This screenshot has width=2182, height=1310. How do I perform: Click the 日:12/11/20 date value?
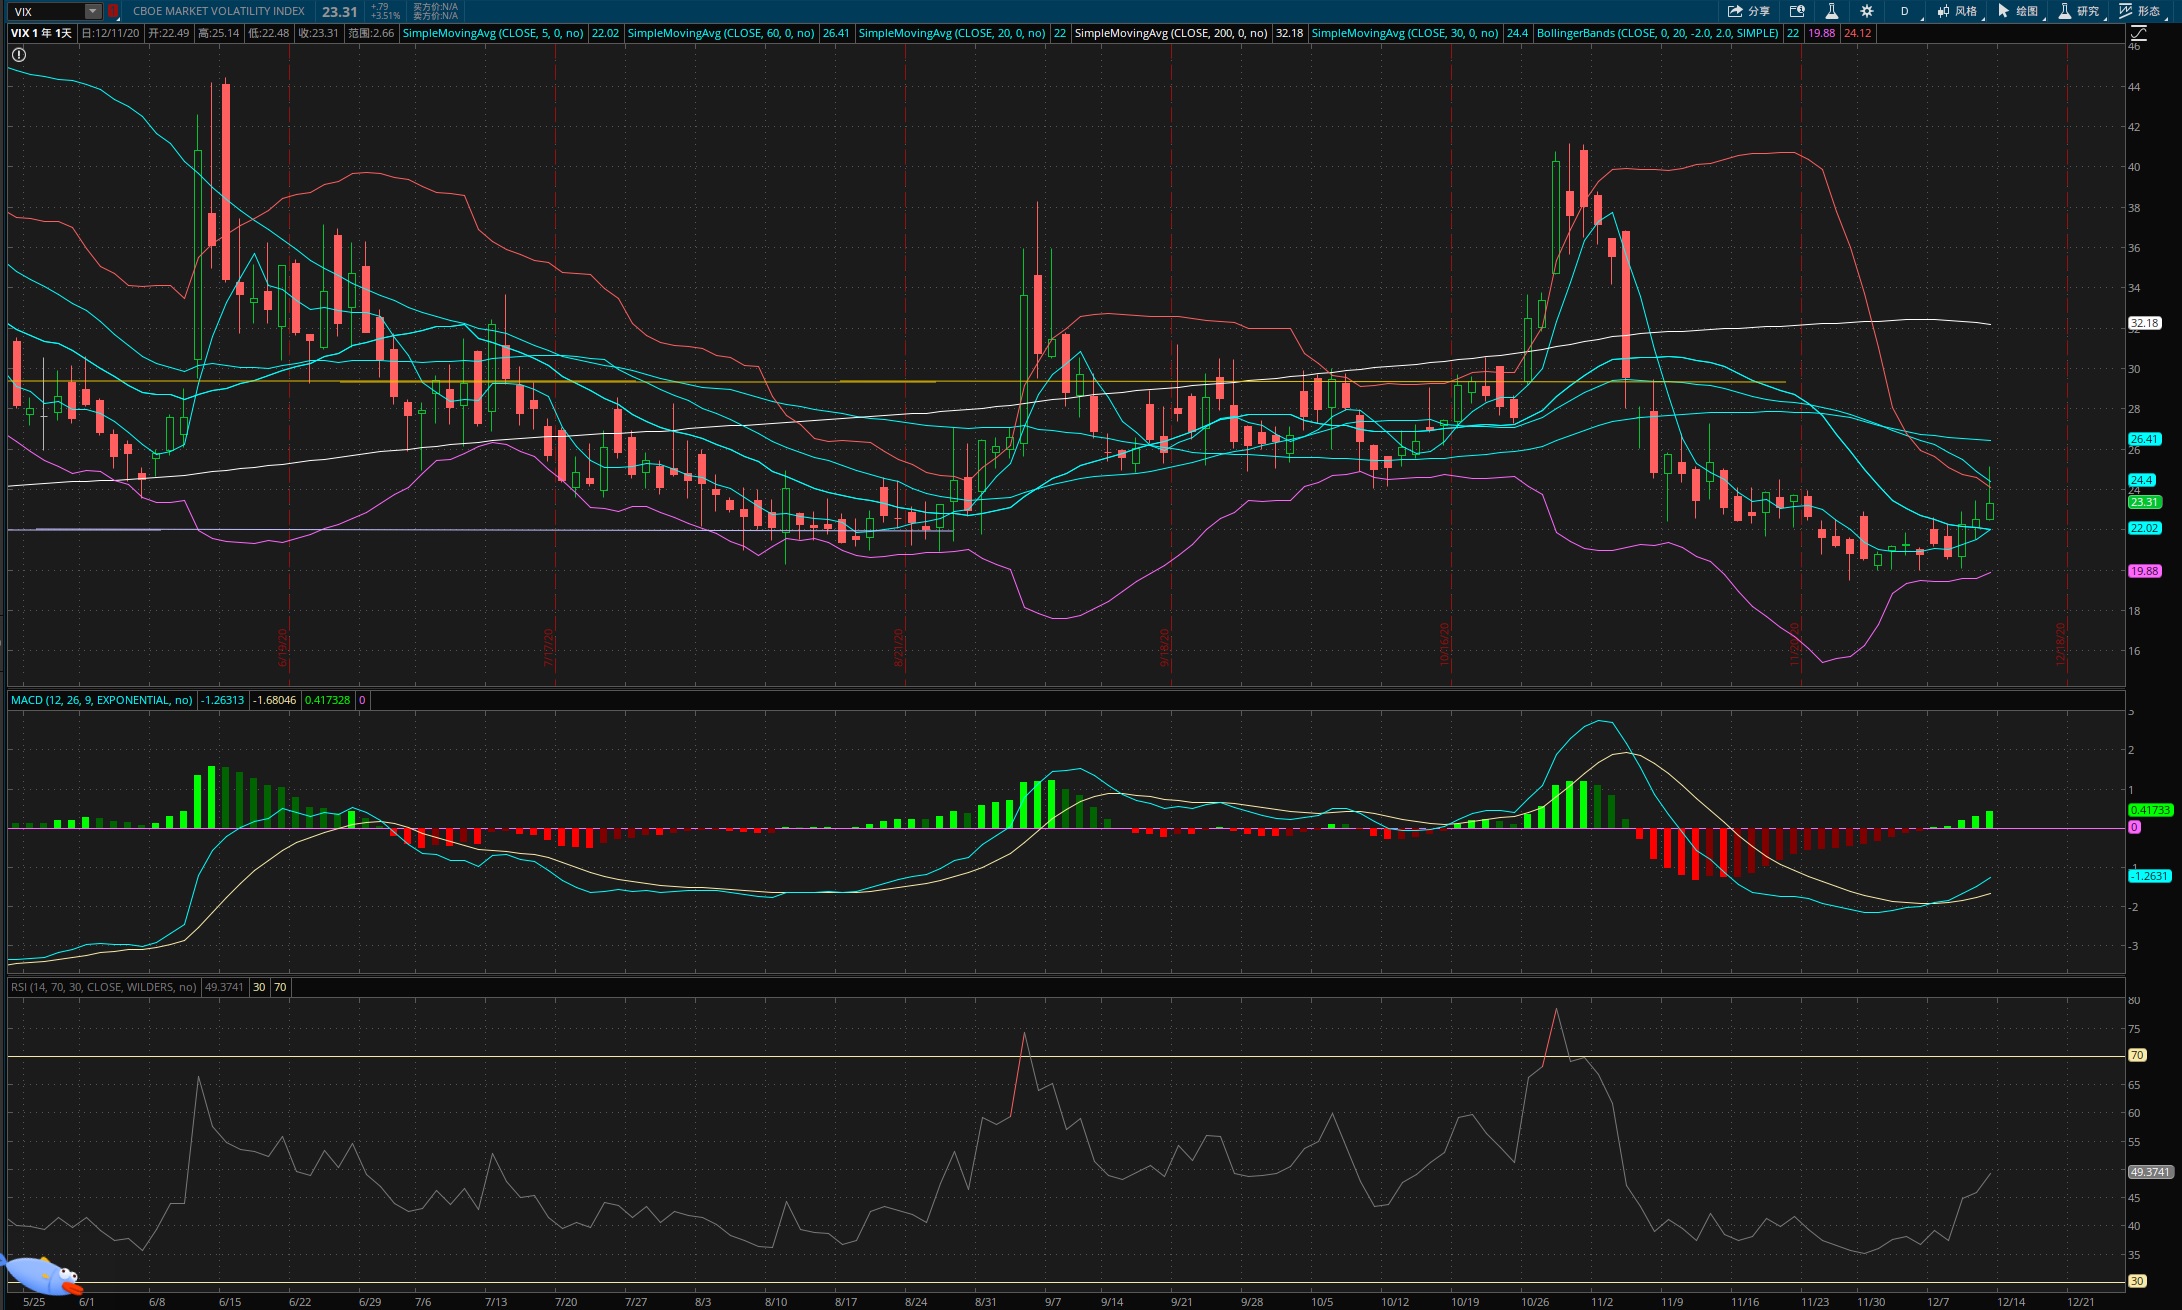pyautogui.click(x=111, y=33)
